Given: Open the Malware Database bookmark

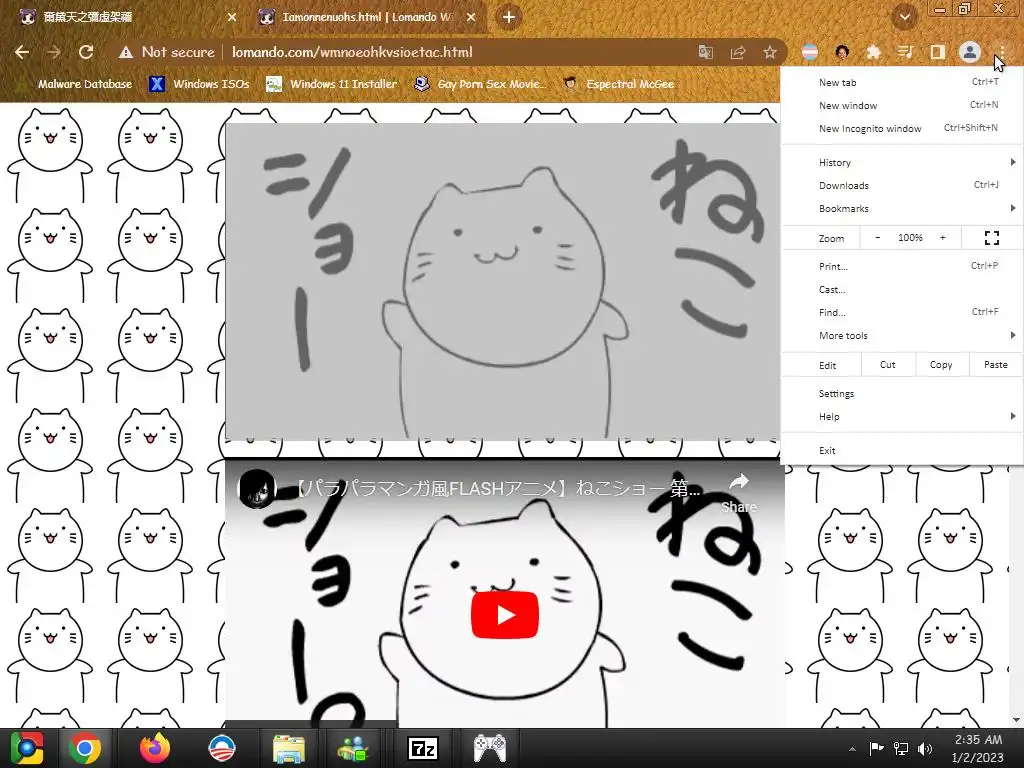Looking at the screenshot, I should pos(76,84).
